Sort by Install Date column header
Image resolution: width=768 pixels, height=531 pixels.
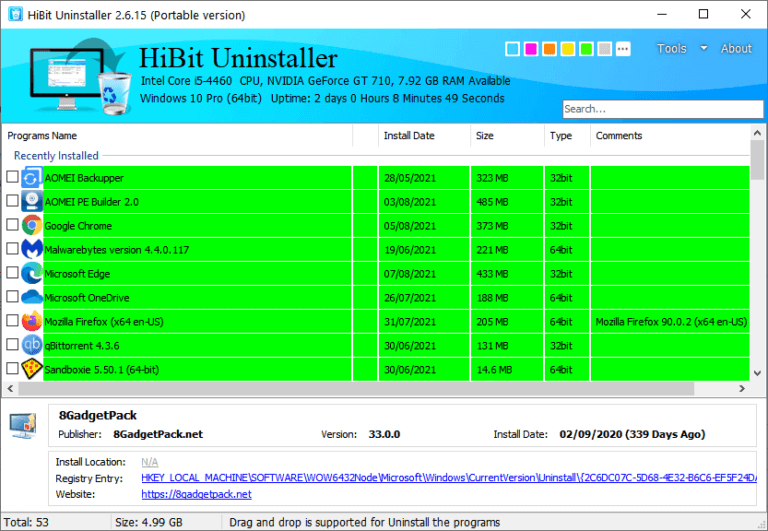(424, 136)
